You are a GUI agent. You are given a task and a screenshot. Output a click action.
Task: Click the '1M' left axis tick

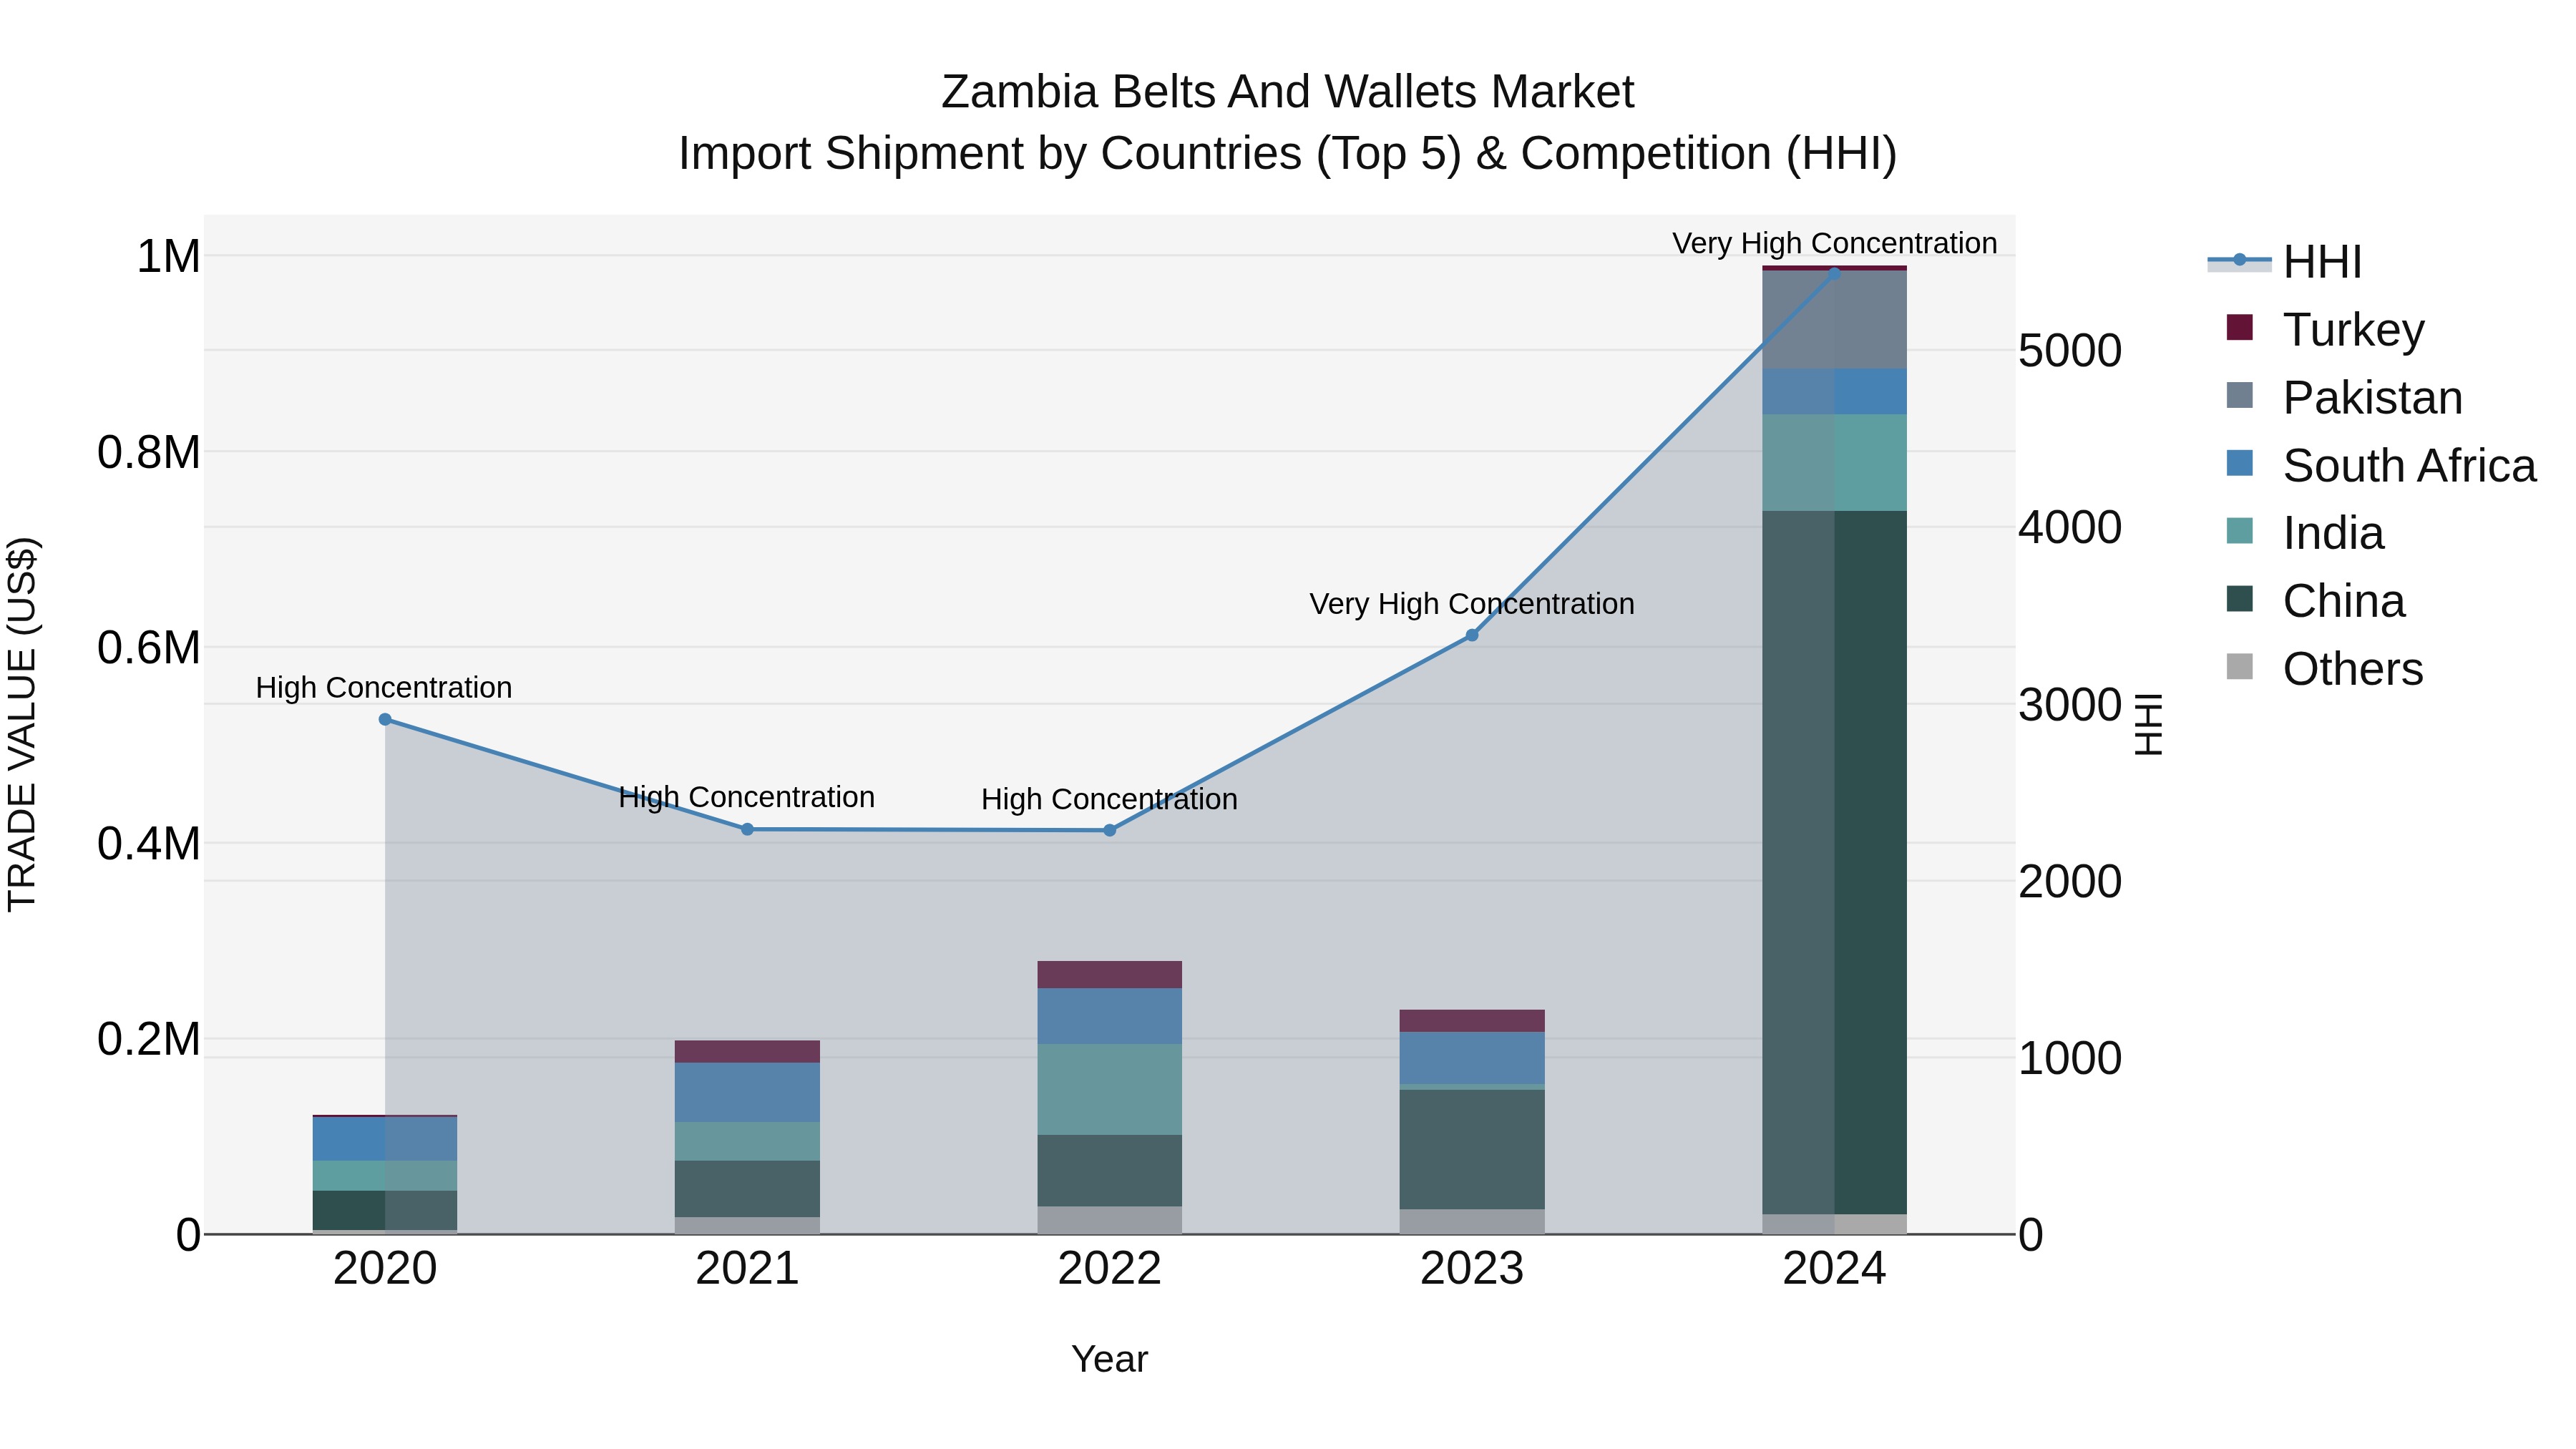click(169, 256)
